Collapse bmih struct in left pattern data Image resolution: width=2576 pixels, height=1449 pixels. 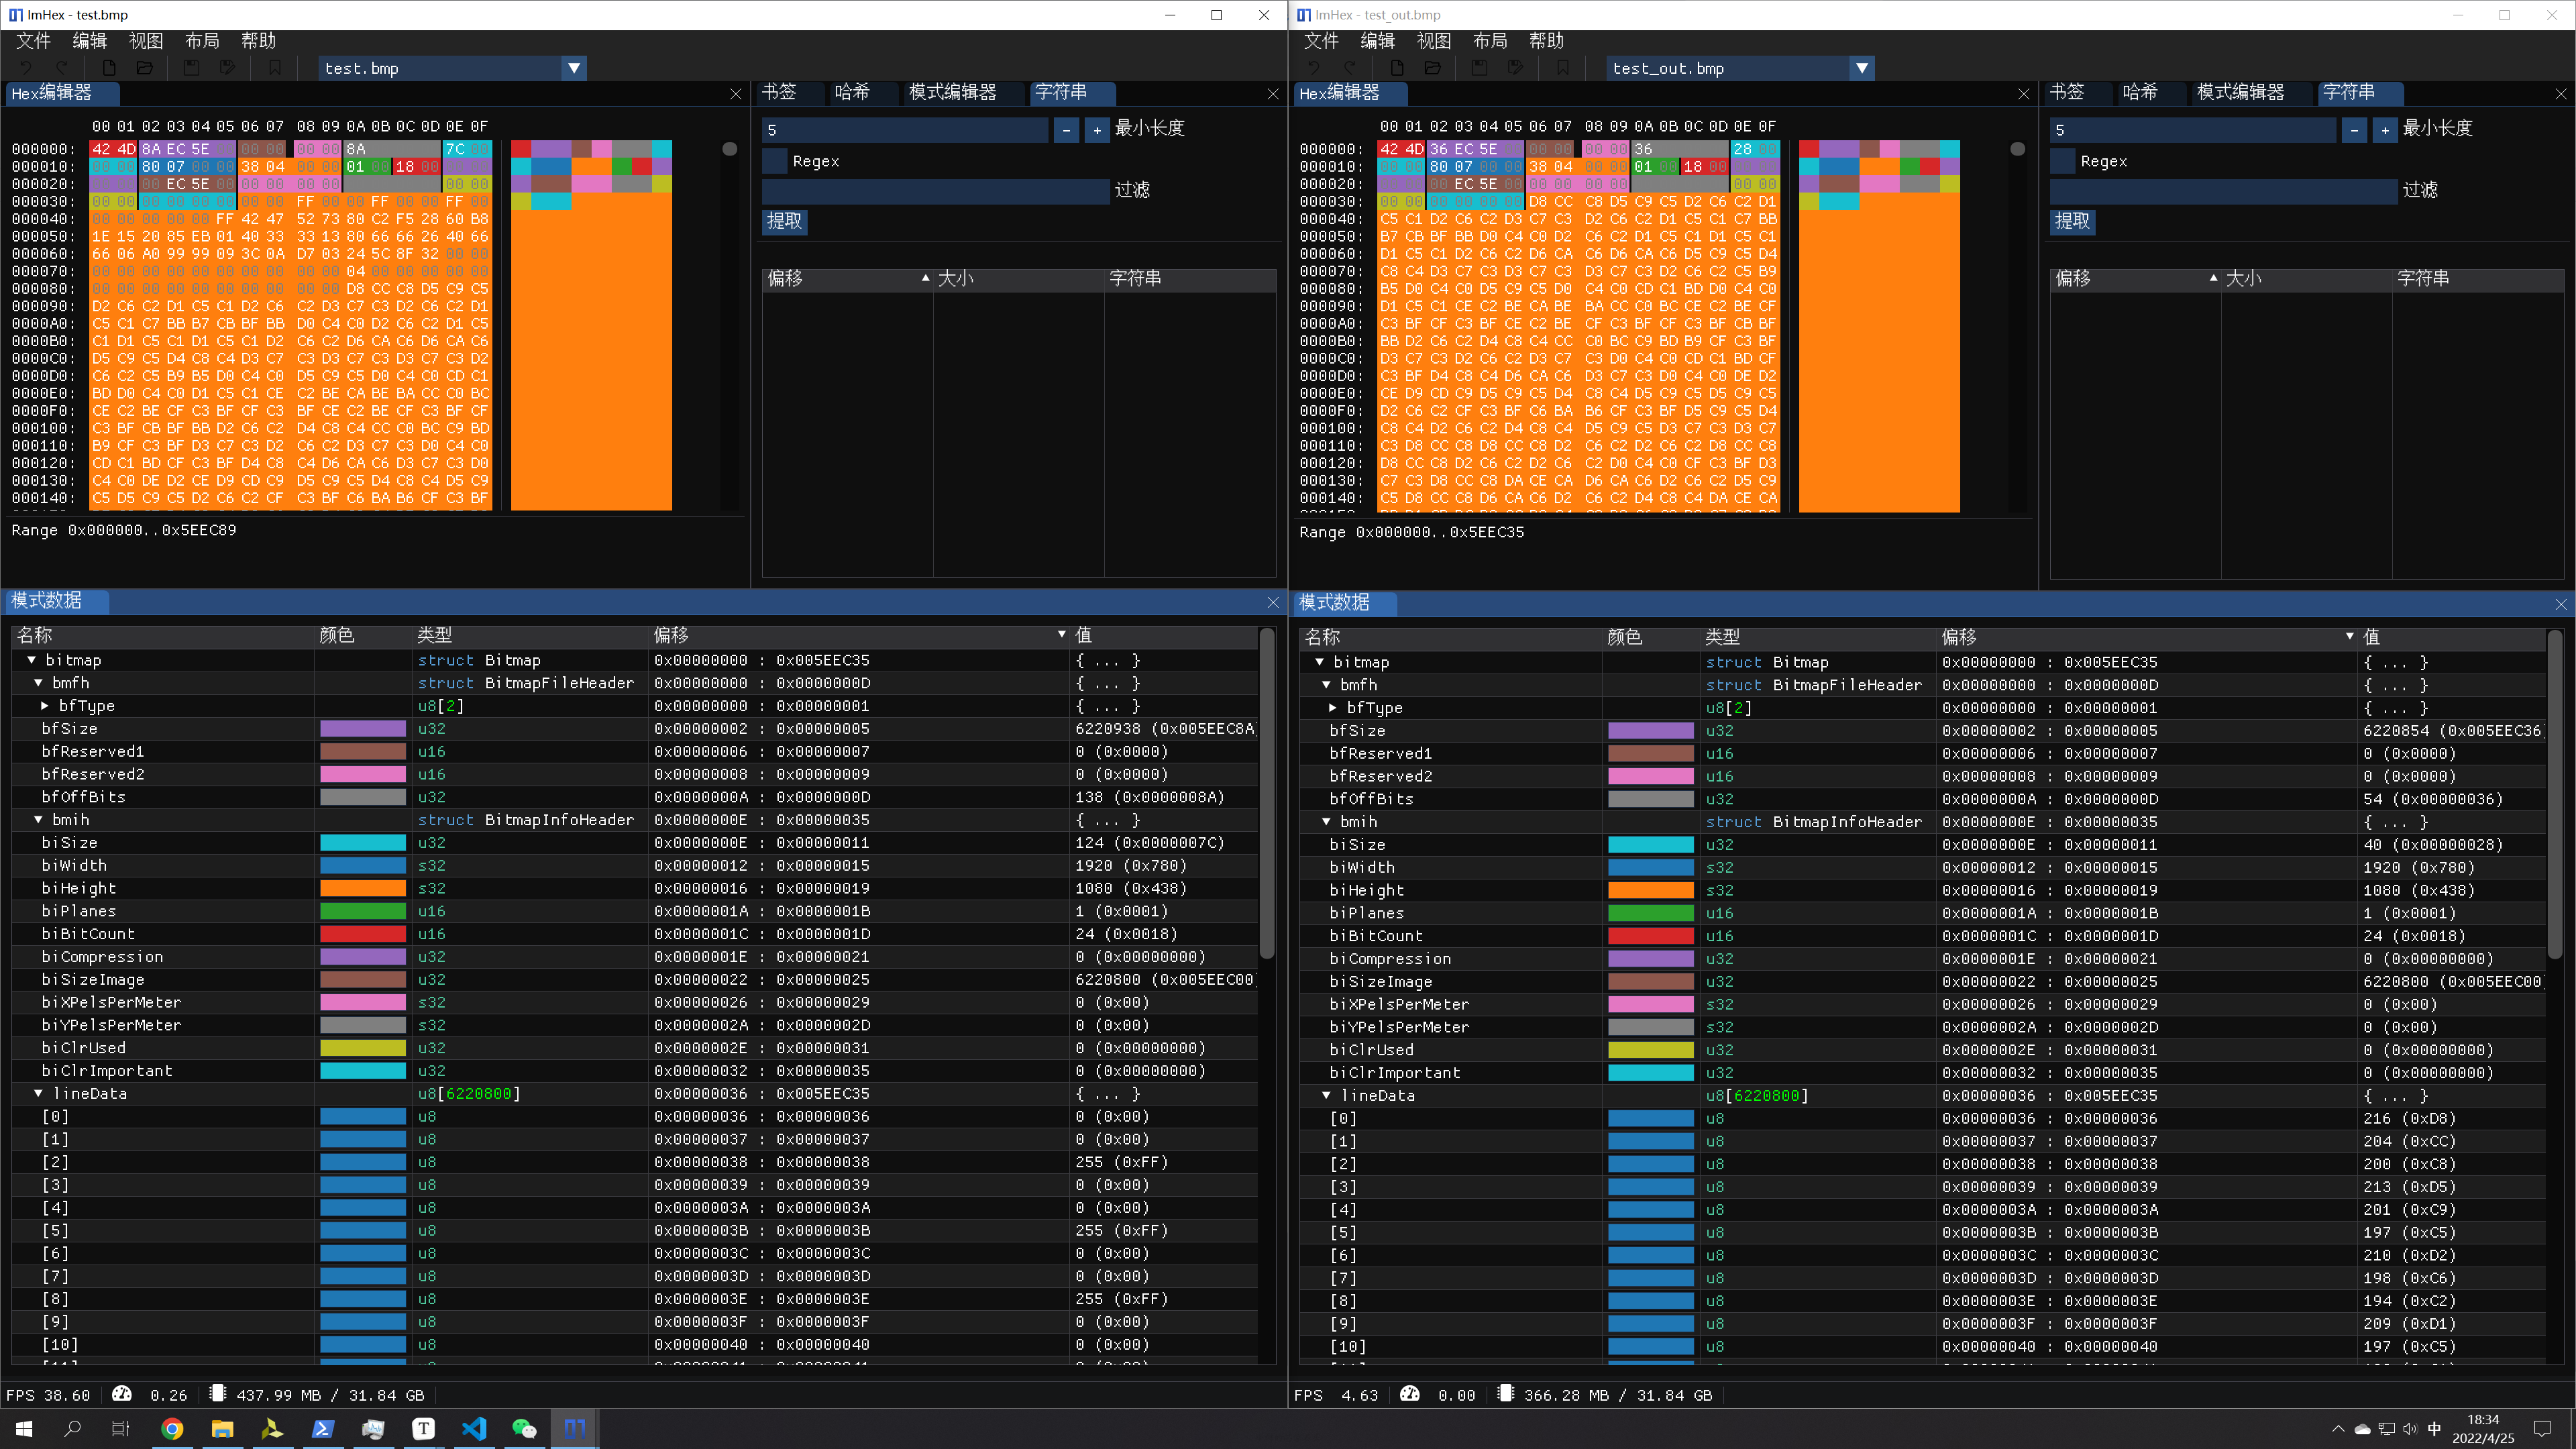38,820
